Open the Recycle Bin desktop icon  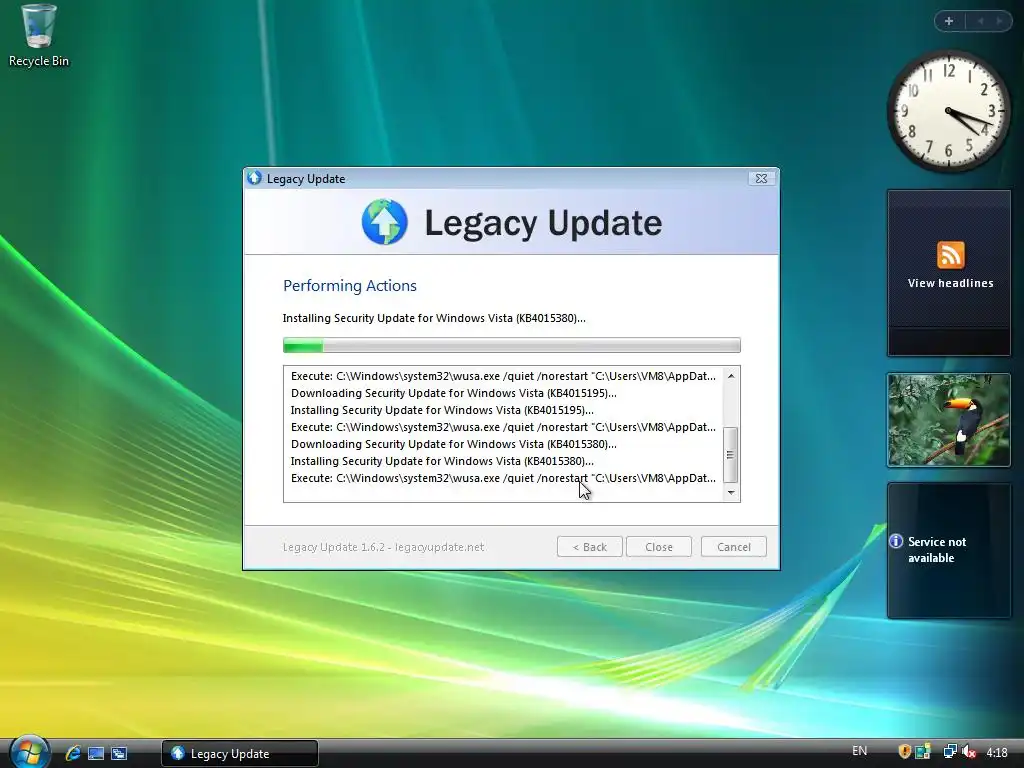(x=39, y=35)
